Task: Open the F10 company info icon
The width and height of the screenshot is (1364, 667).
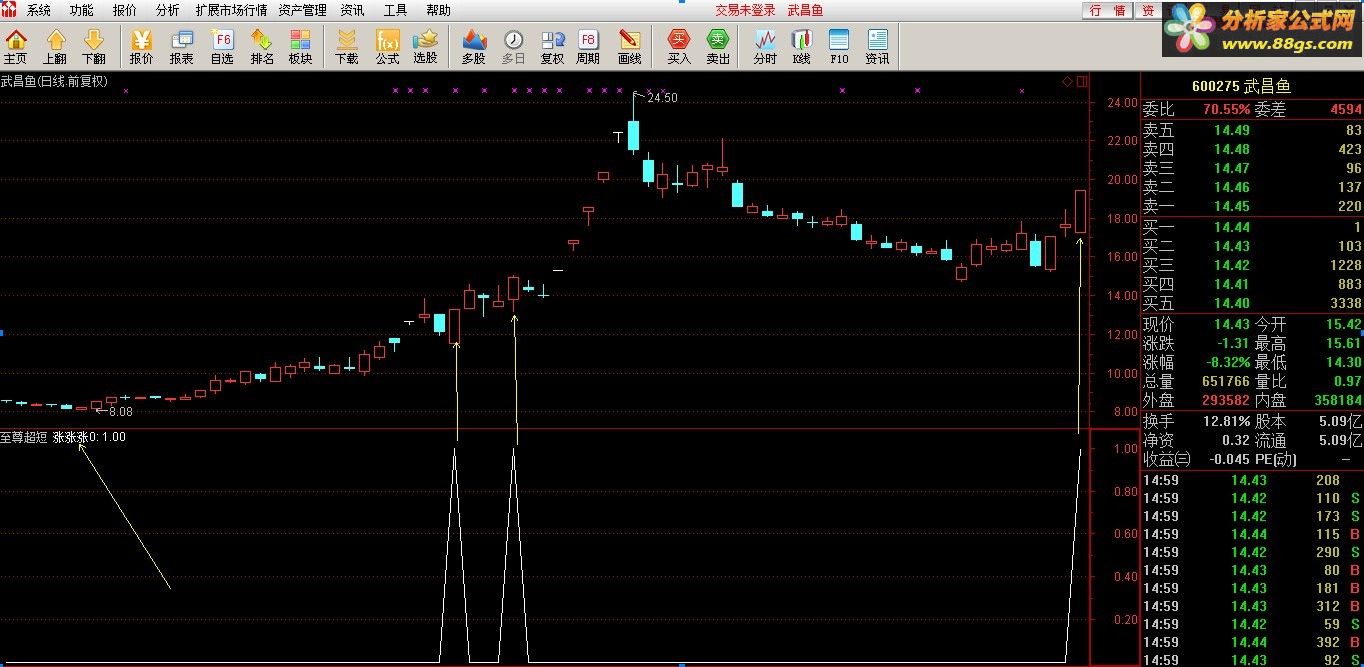Action: tap(839, 47)
